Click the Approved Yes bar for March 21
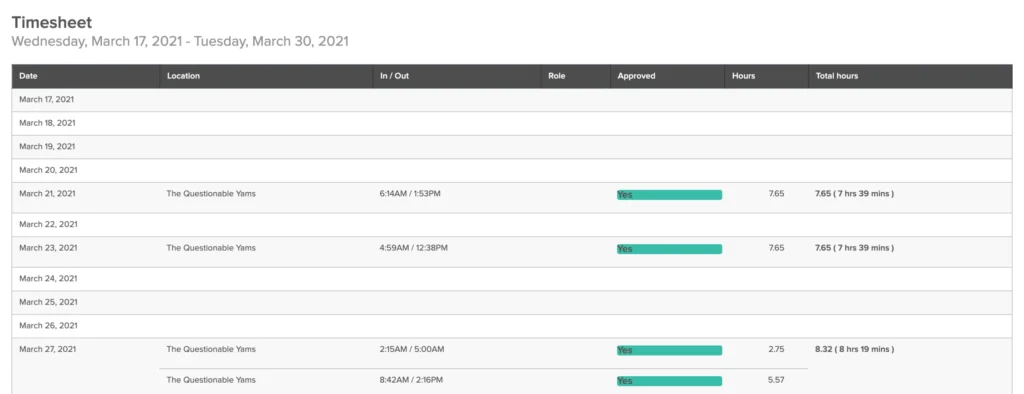 [669, 195]
